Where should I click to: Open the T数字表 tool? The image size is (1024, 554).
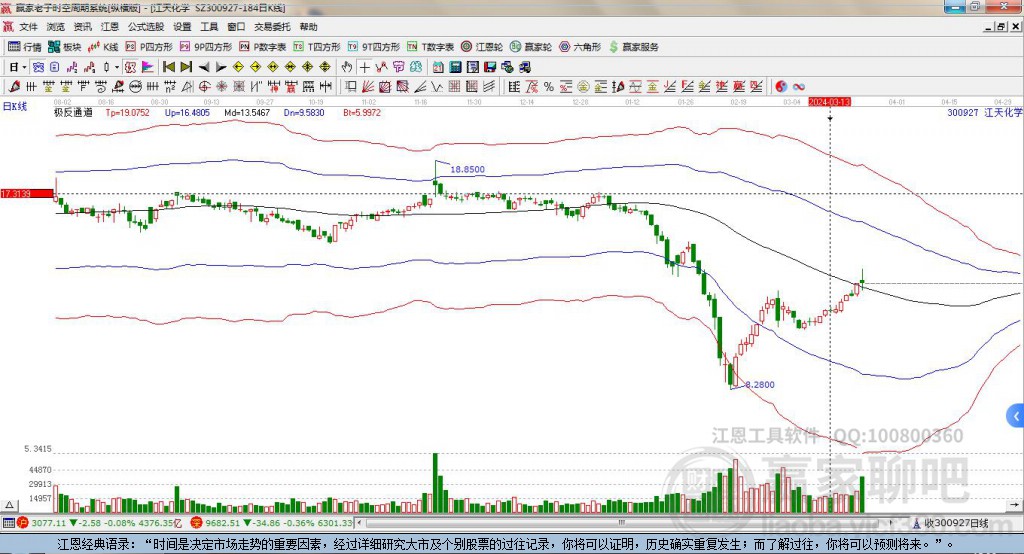[x=430, y=47]
